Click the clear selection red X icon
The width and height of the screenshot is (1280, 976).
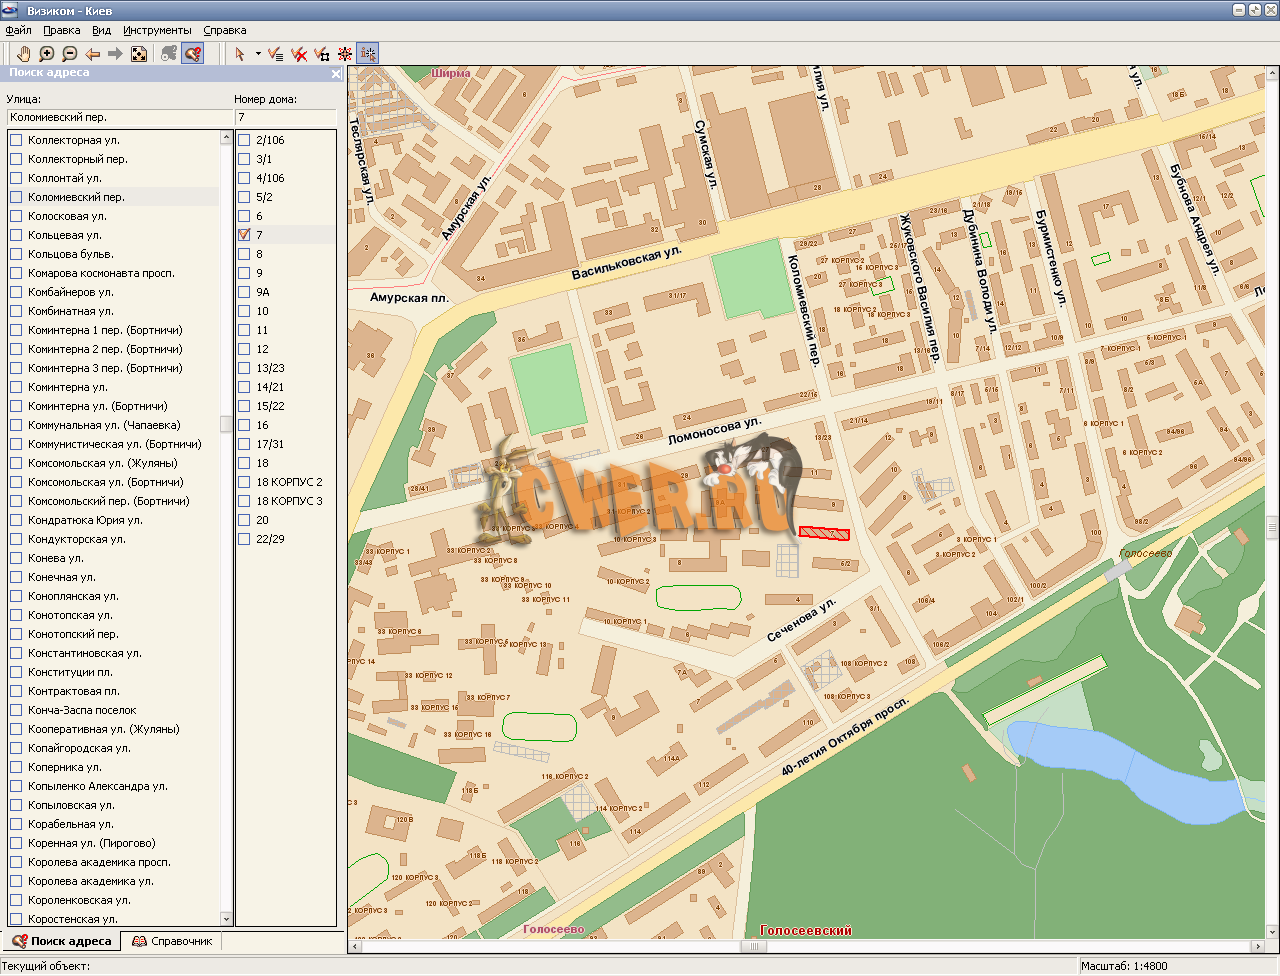point(298,54)
